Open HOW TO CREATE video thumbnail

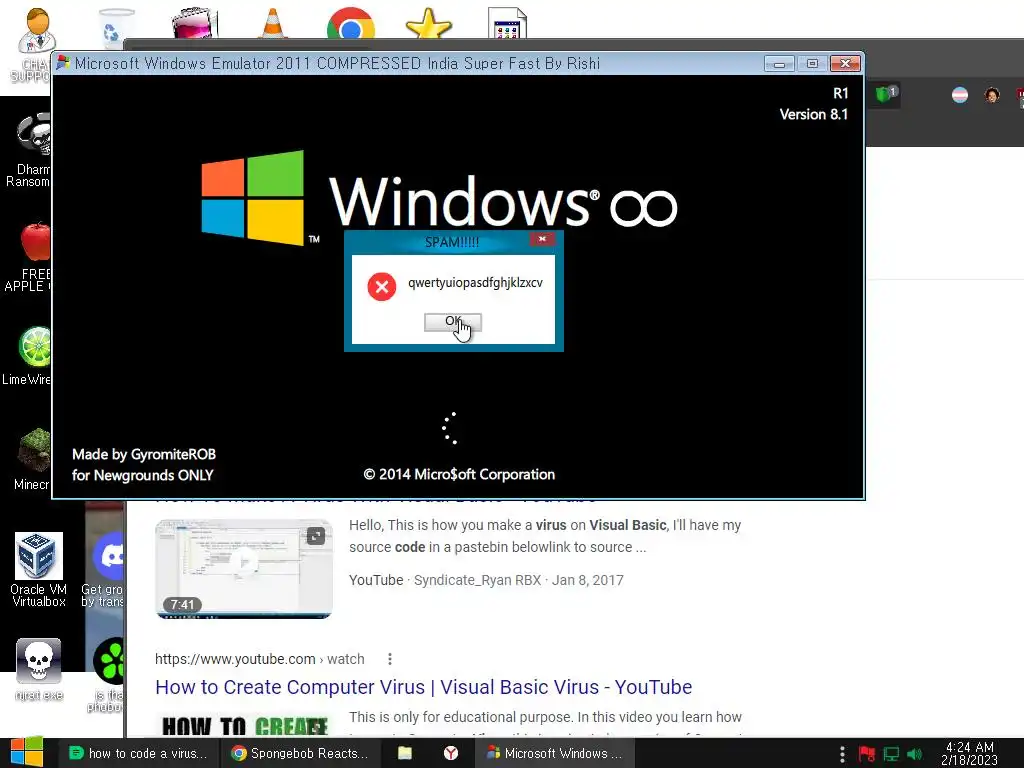tap(244, 726)
